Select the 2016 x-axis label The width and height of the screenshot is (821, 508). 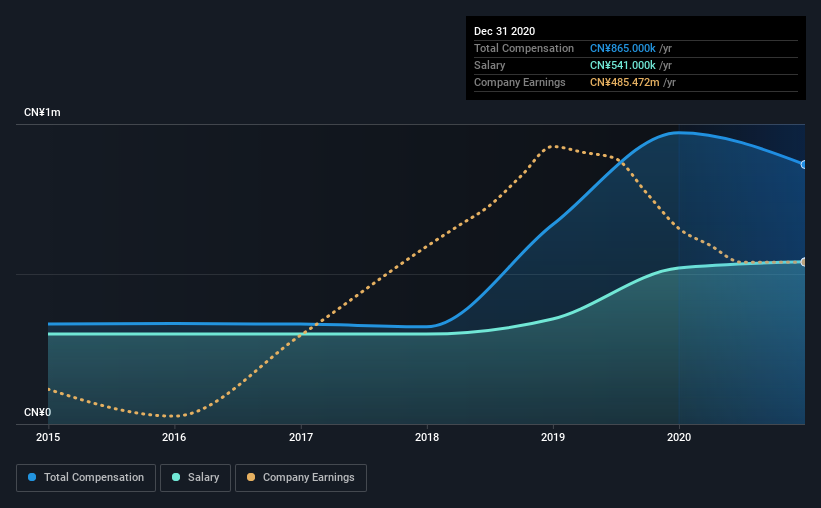(174, 437)
